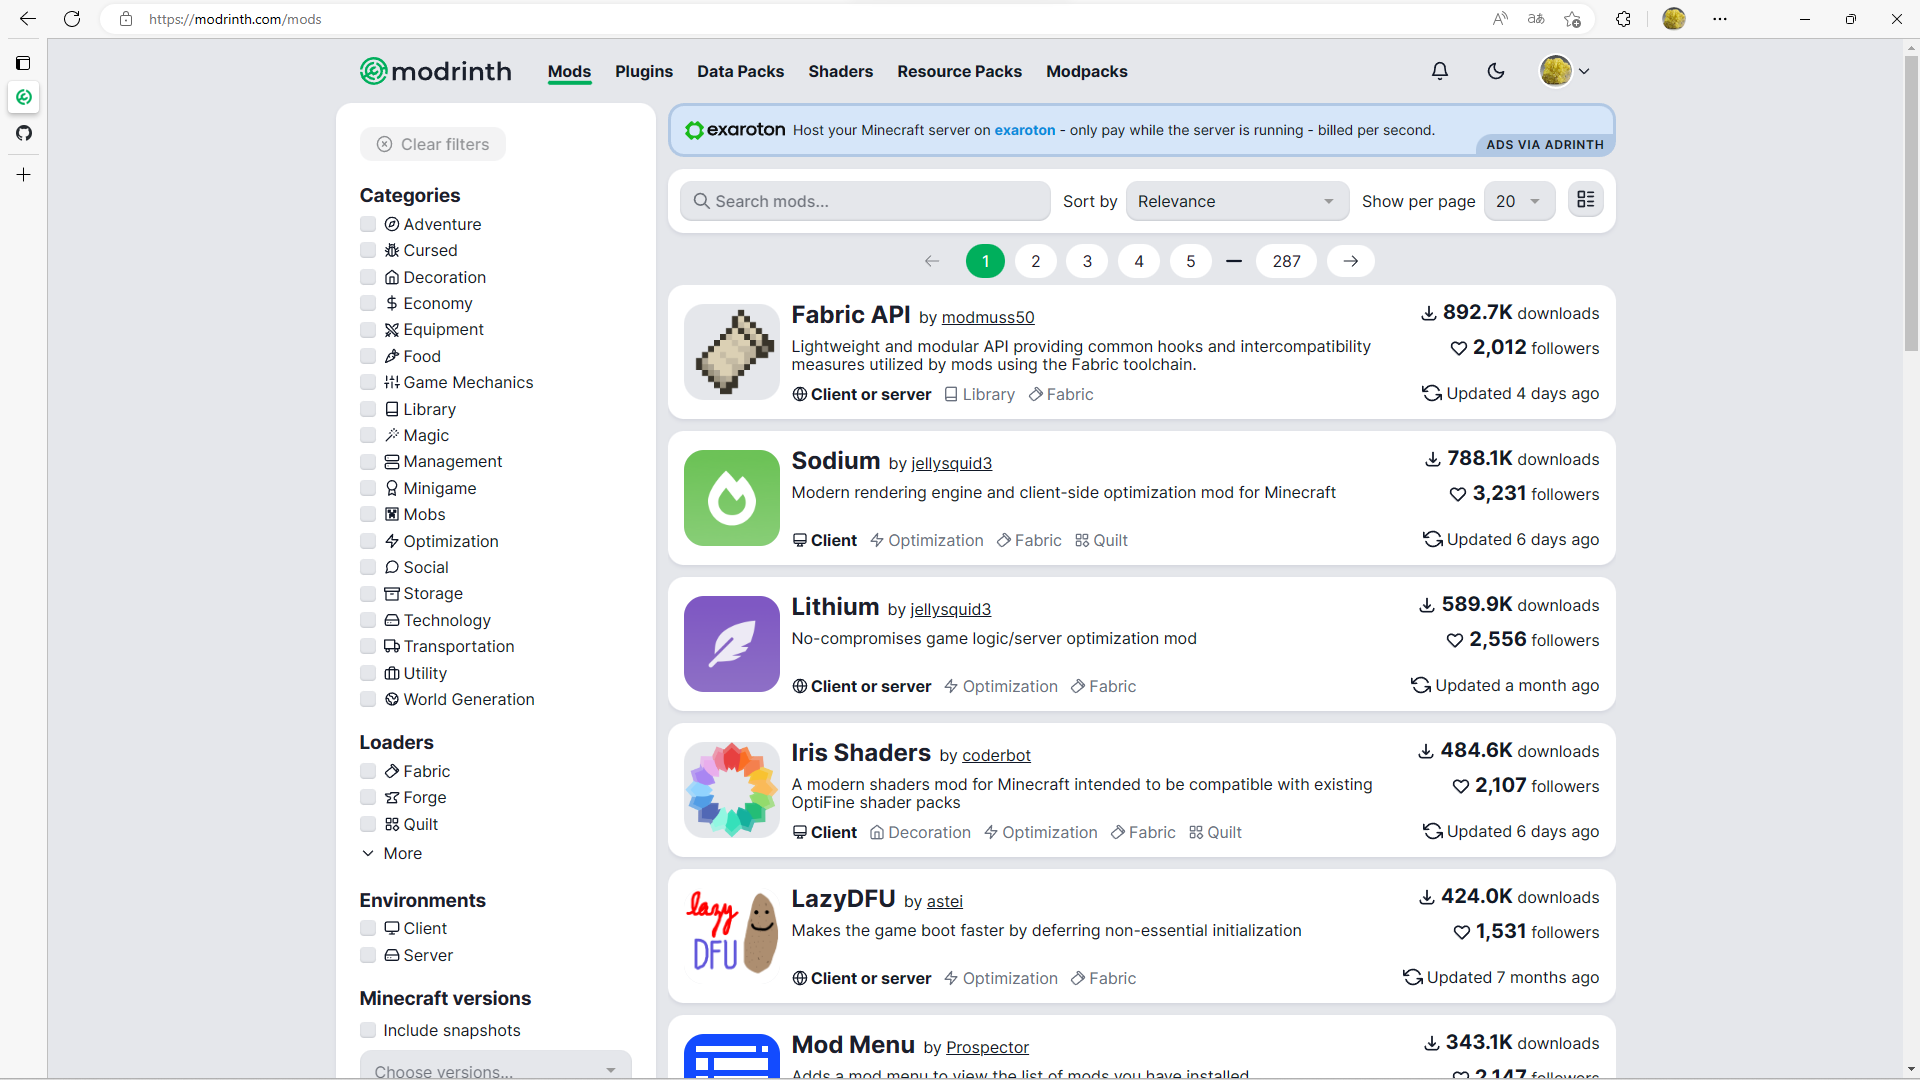The height and width of the screenshot is (1080, 1920).
Task: Switch to the Shaders tab
Action: [x=840, y=71]
